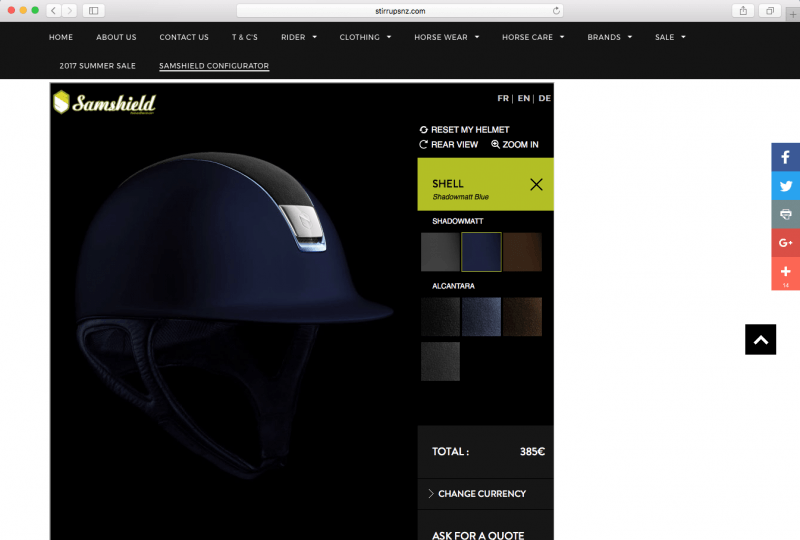The width and height of the screenshot is (800, 540).
Task: Select Shadowmatt brown shell swatch
Action: click(522, 252)
